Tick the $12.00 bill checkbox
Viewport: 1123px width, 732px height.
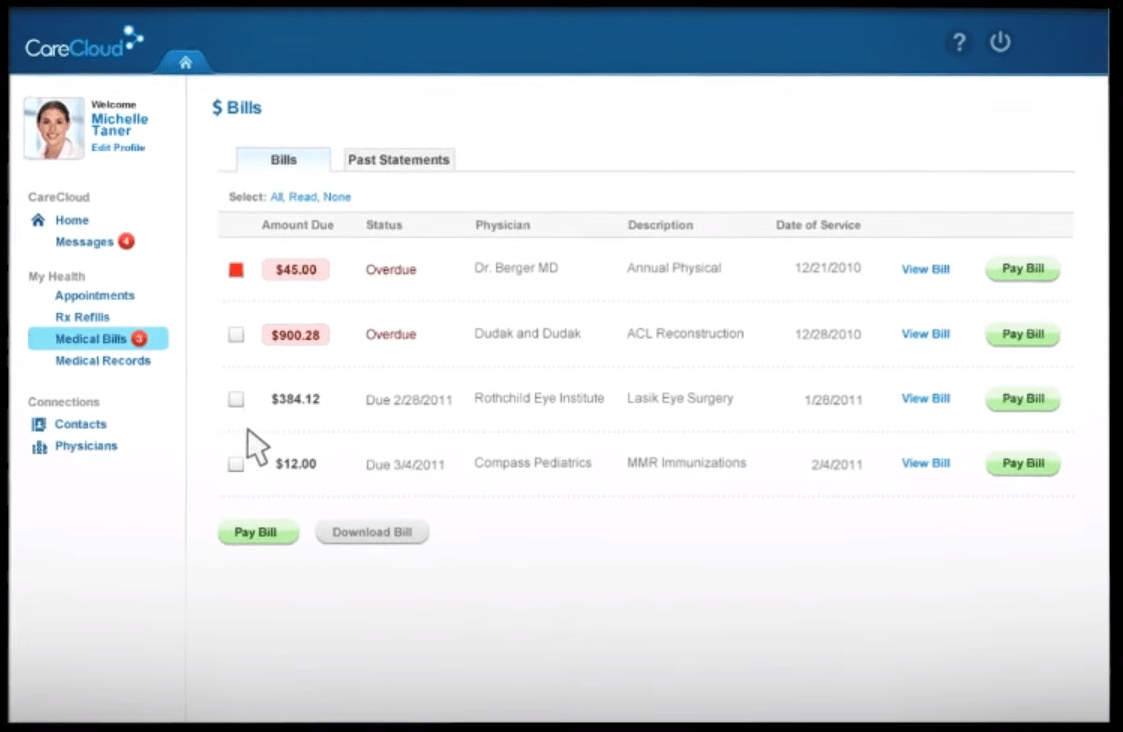tap(235, 464)
